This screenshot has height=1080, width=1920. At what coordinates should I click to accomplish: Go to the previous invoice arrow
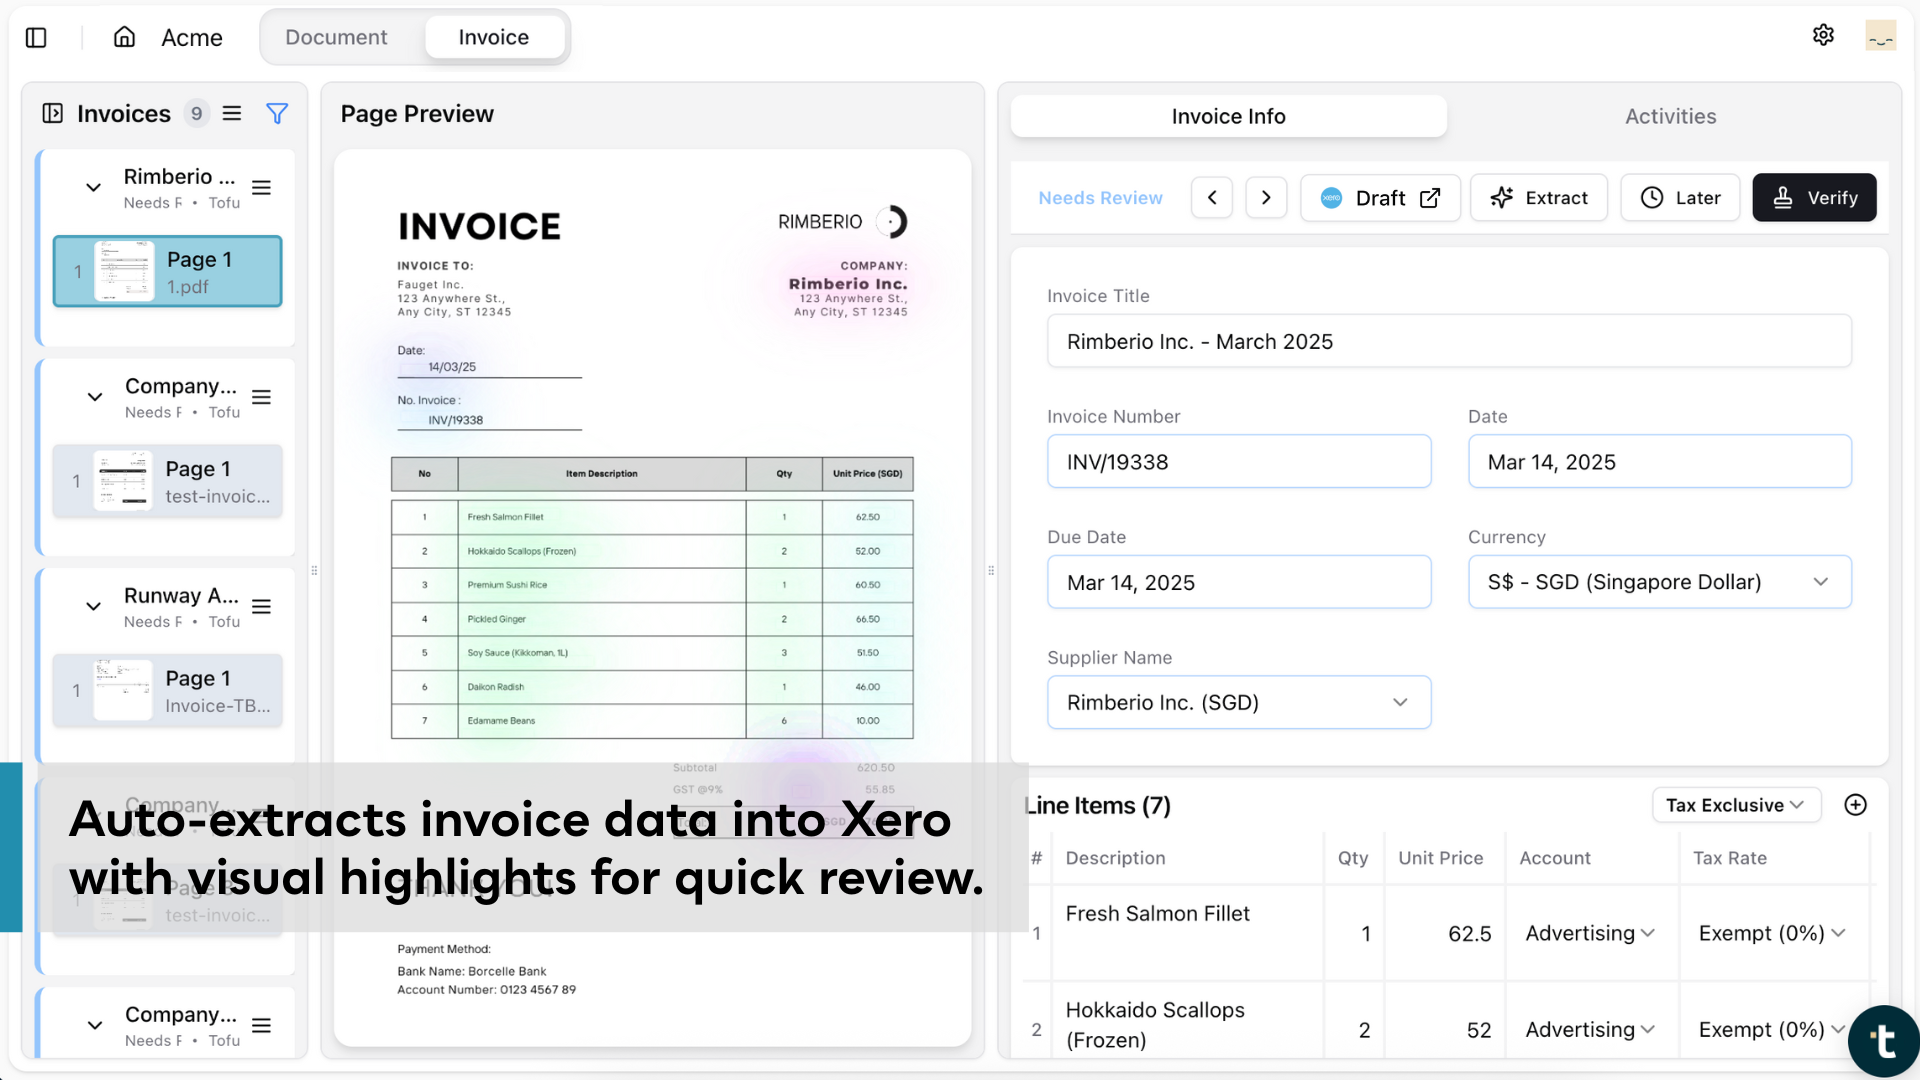coord(1212,197)
